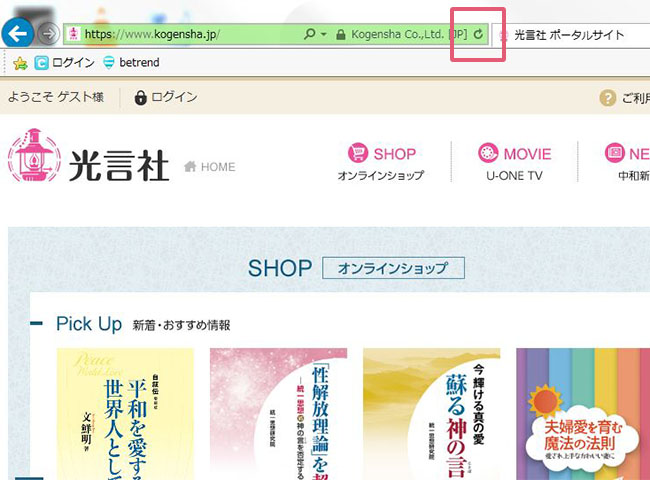Go to HOME link beside the logo
Screen dimensions: 650x480
pyautogui.click(x=210, y=167)
